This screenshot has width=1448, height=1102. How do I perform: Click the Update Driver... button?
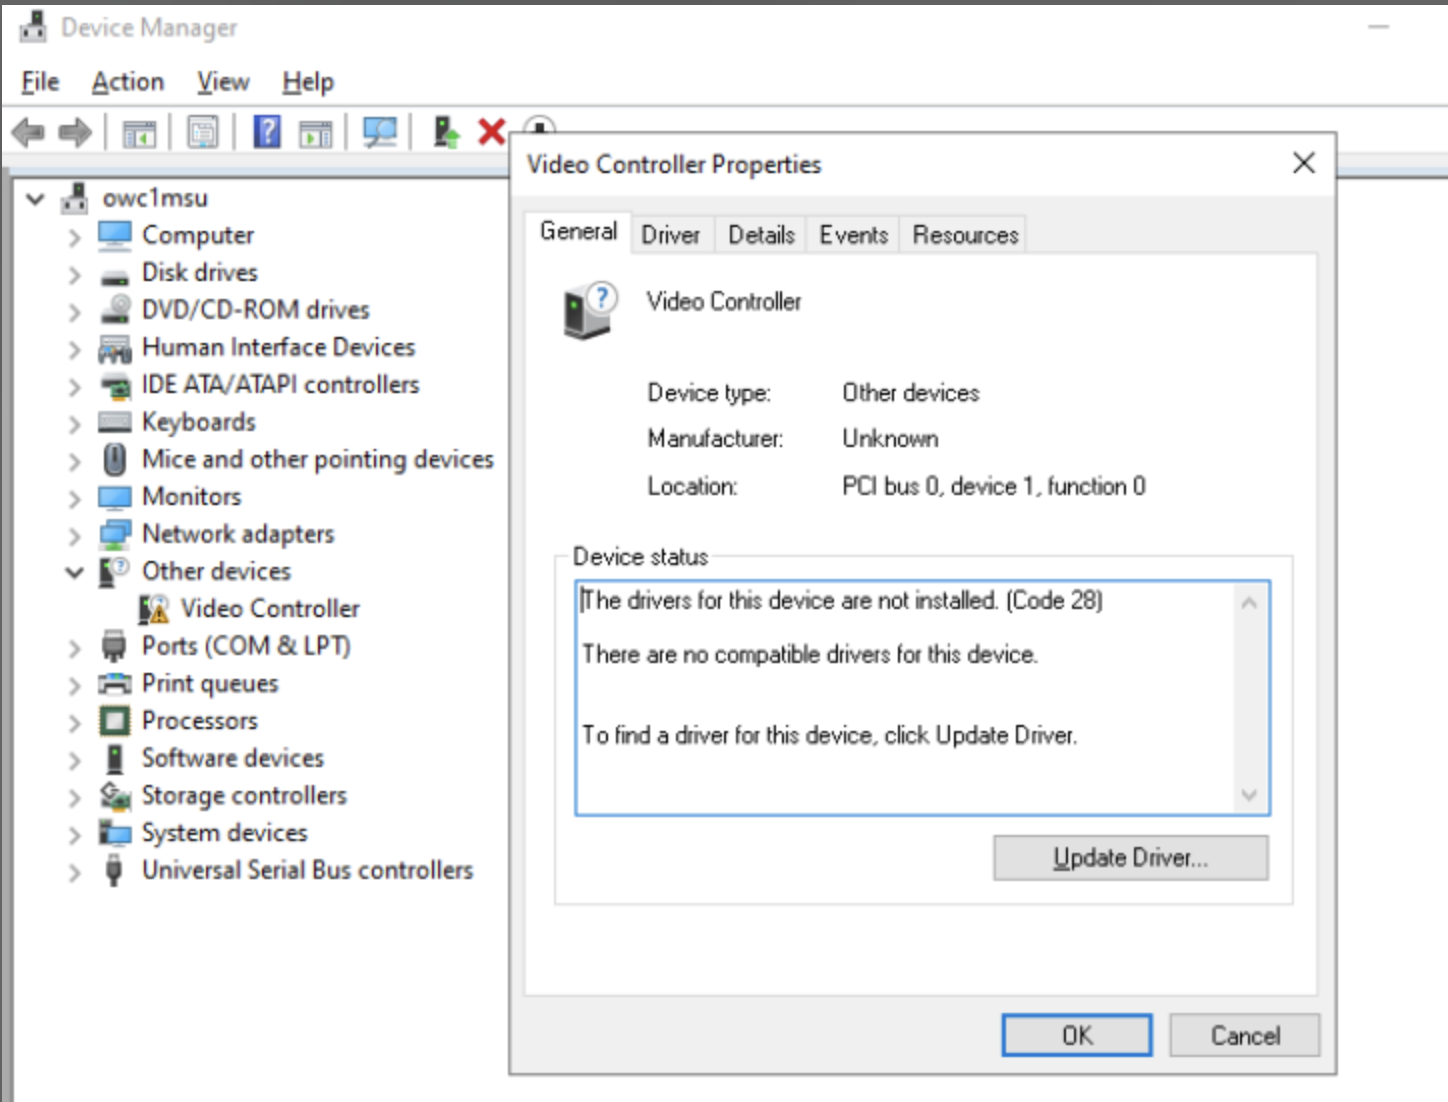point(1131,858)
